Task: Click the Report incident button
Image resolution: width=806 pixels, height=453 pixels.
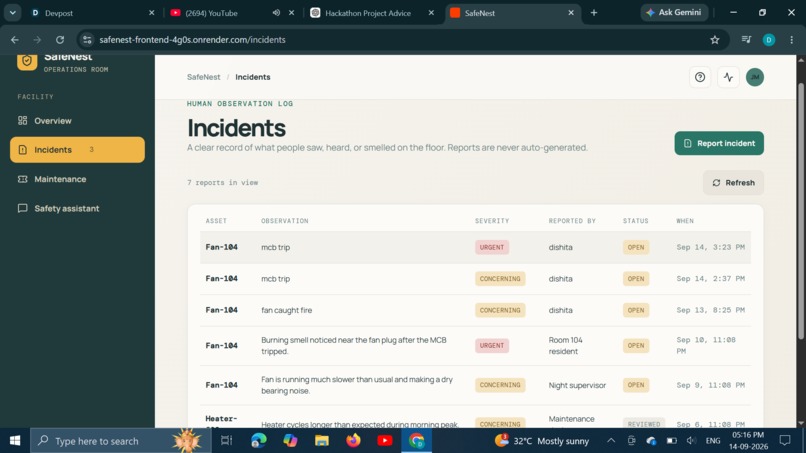Action: click(719, 143)
